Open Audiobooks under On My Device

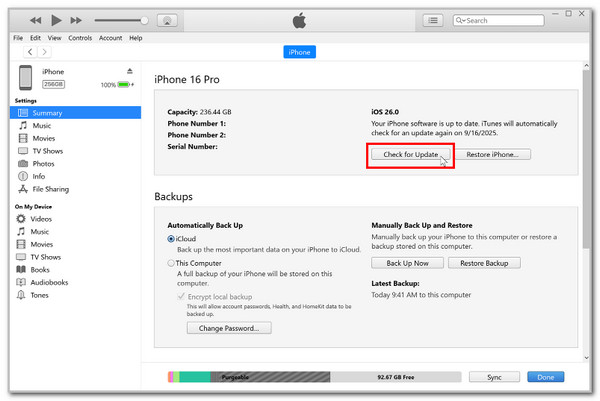42,282
